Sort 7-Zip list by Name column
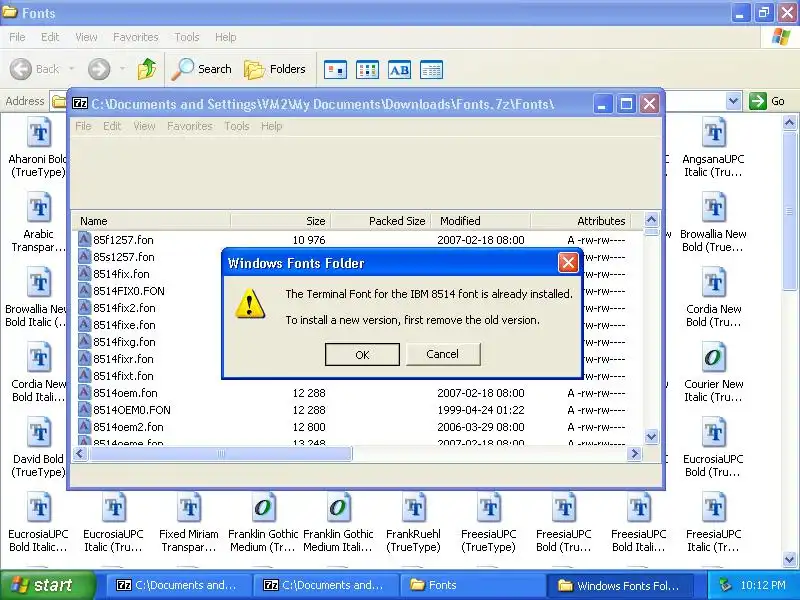800x600 pixels. [x=151, y=221]
